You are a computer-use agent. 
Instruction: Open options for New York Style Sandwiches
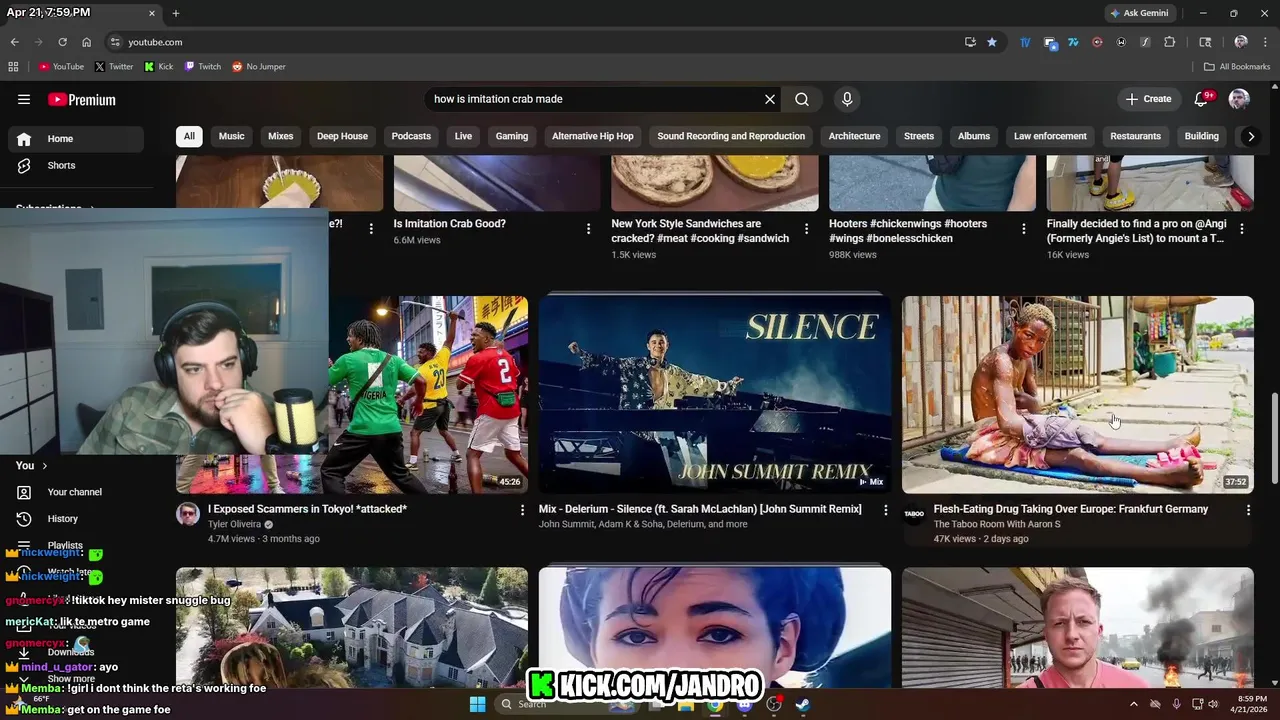pos(806,229)
